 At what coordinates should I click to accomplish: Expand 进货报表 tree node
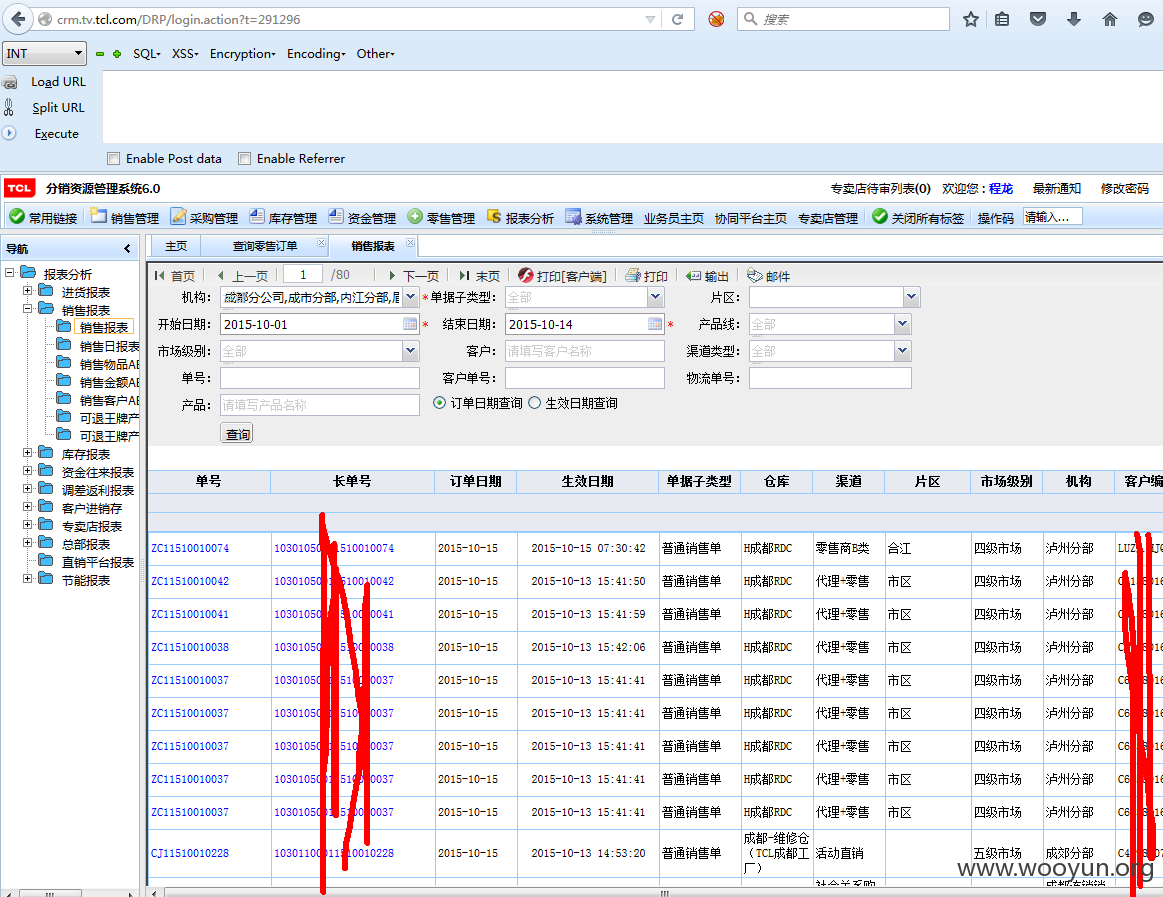[27, 290]
